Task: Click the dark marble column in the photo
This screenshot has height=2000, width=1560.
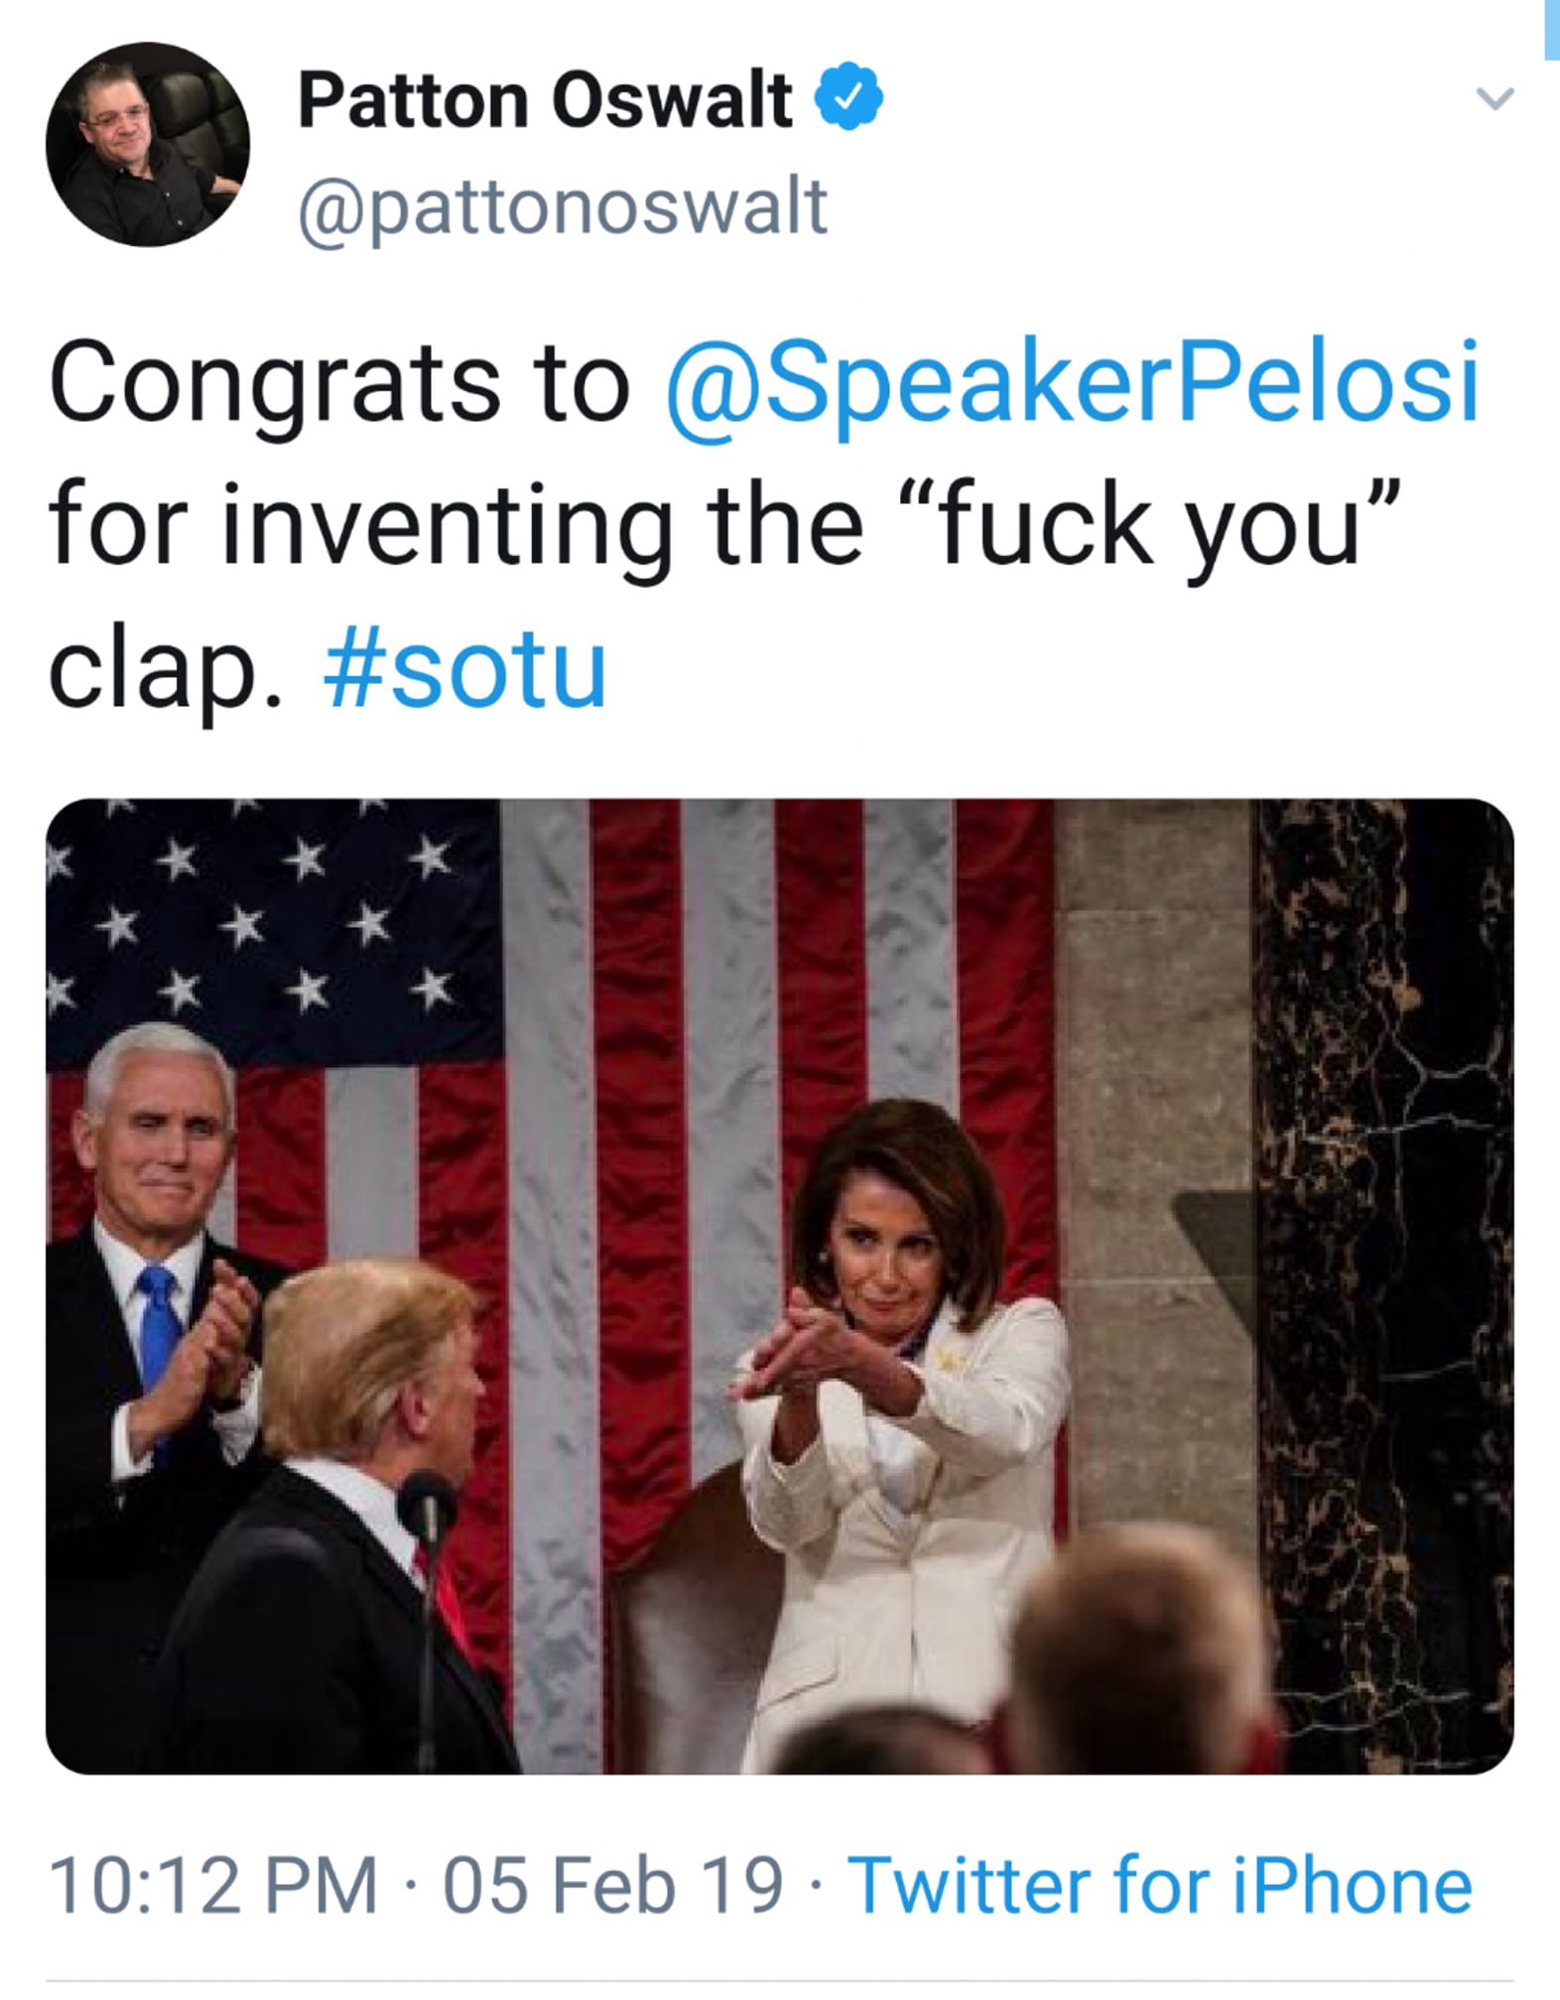Action: (1380, 1250)
